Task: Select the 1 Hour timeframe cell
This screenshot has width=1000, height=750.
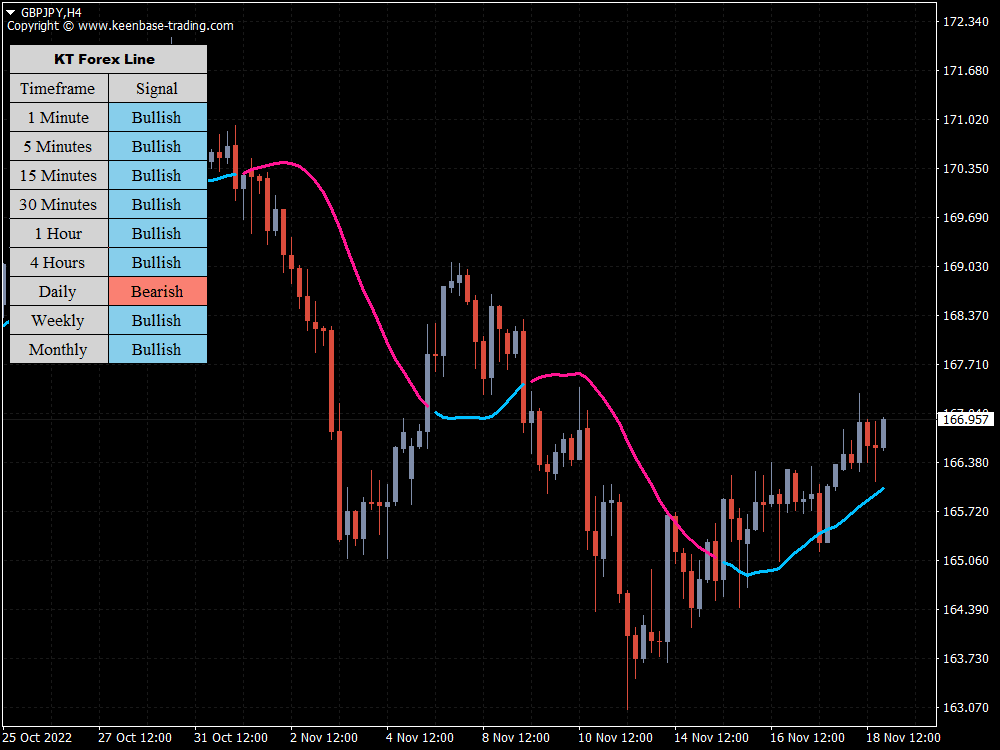Action: click(x=59, y=233)
